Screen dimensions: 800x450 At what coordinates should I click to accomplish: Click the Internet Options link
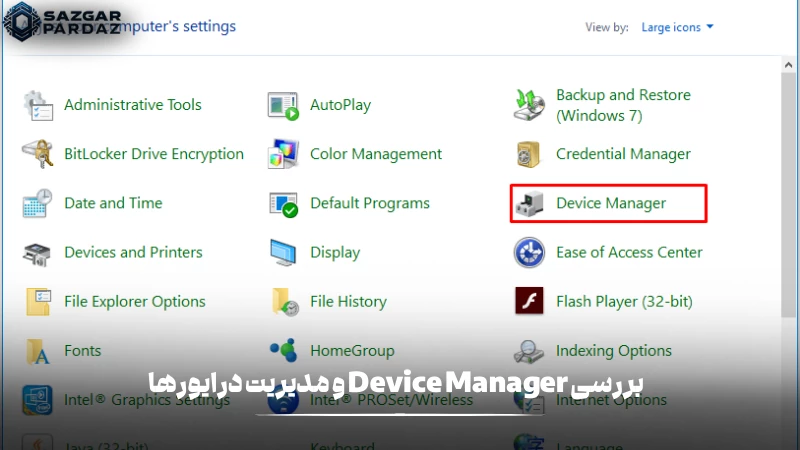point(611,399)
